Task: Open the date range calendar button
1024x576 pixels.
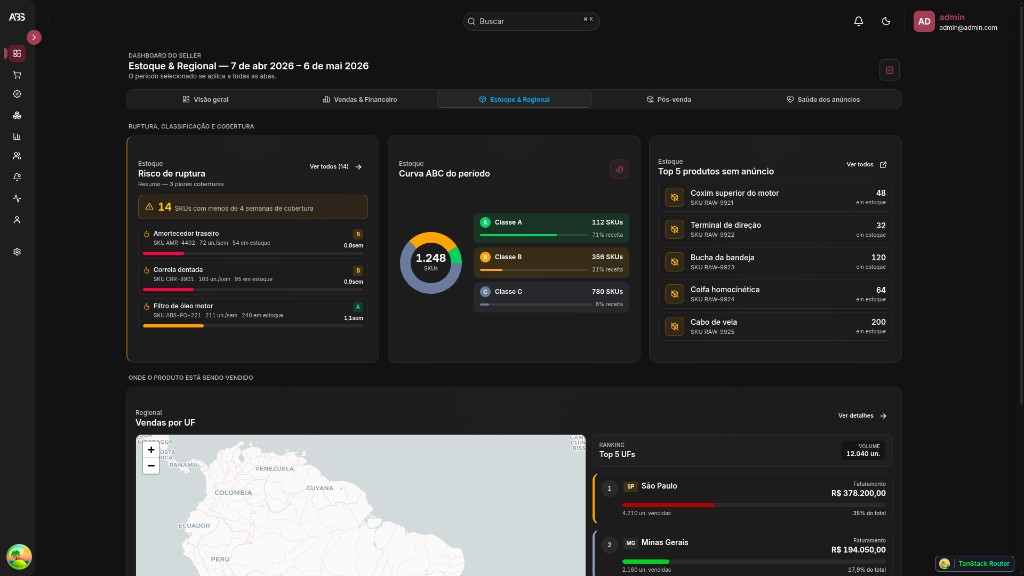Action: tap(889, 70)
